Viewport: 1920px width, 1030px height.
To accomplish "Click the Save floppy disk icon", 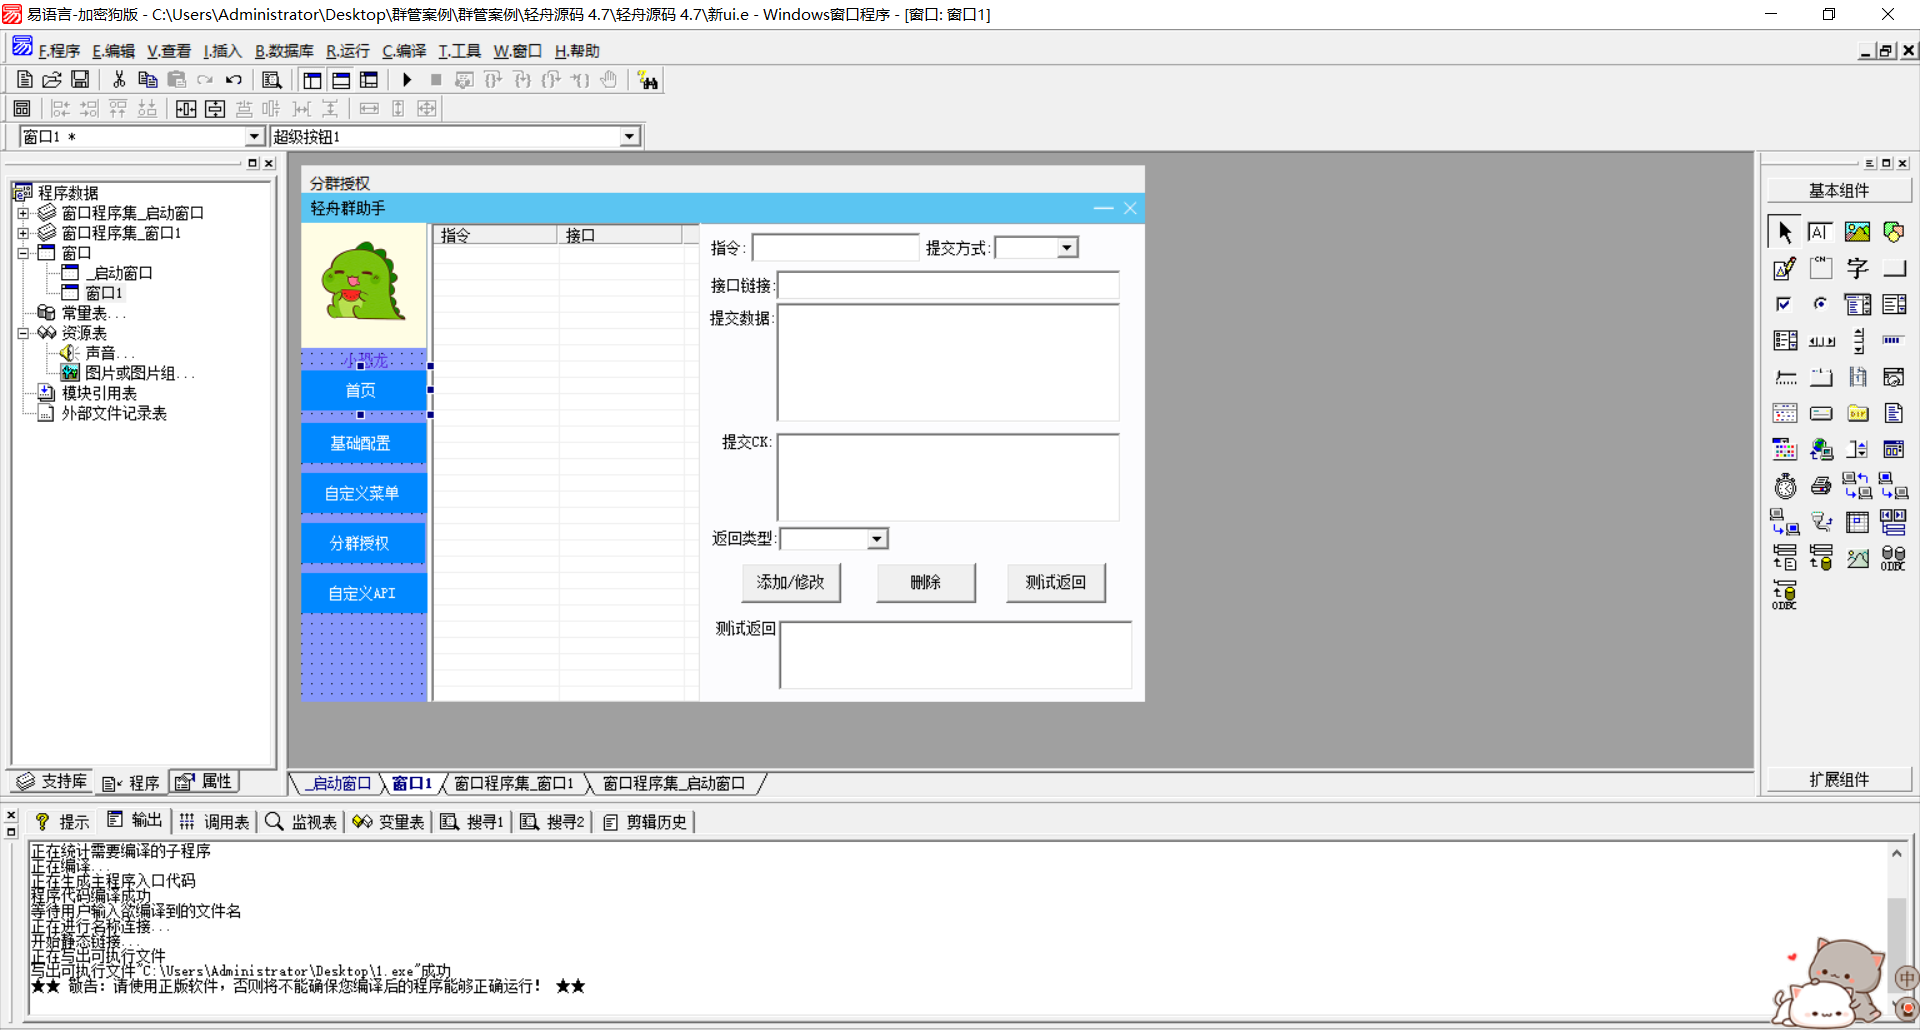I will point(80,80).
